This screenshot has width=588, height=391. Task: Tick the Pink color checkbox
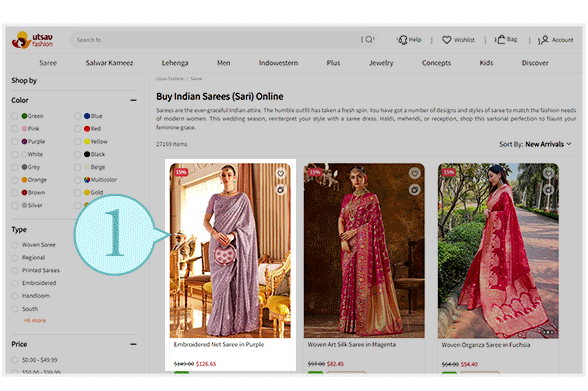tap(15, 129)
